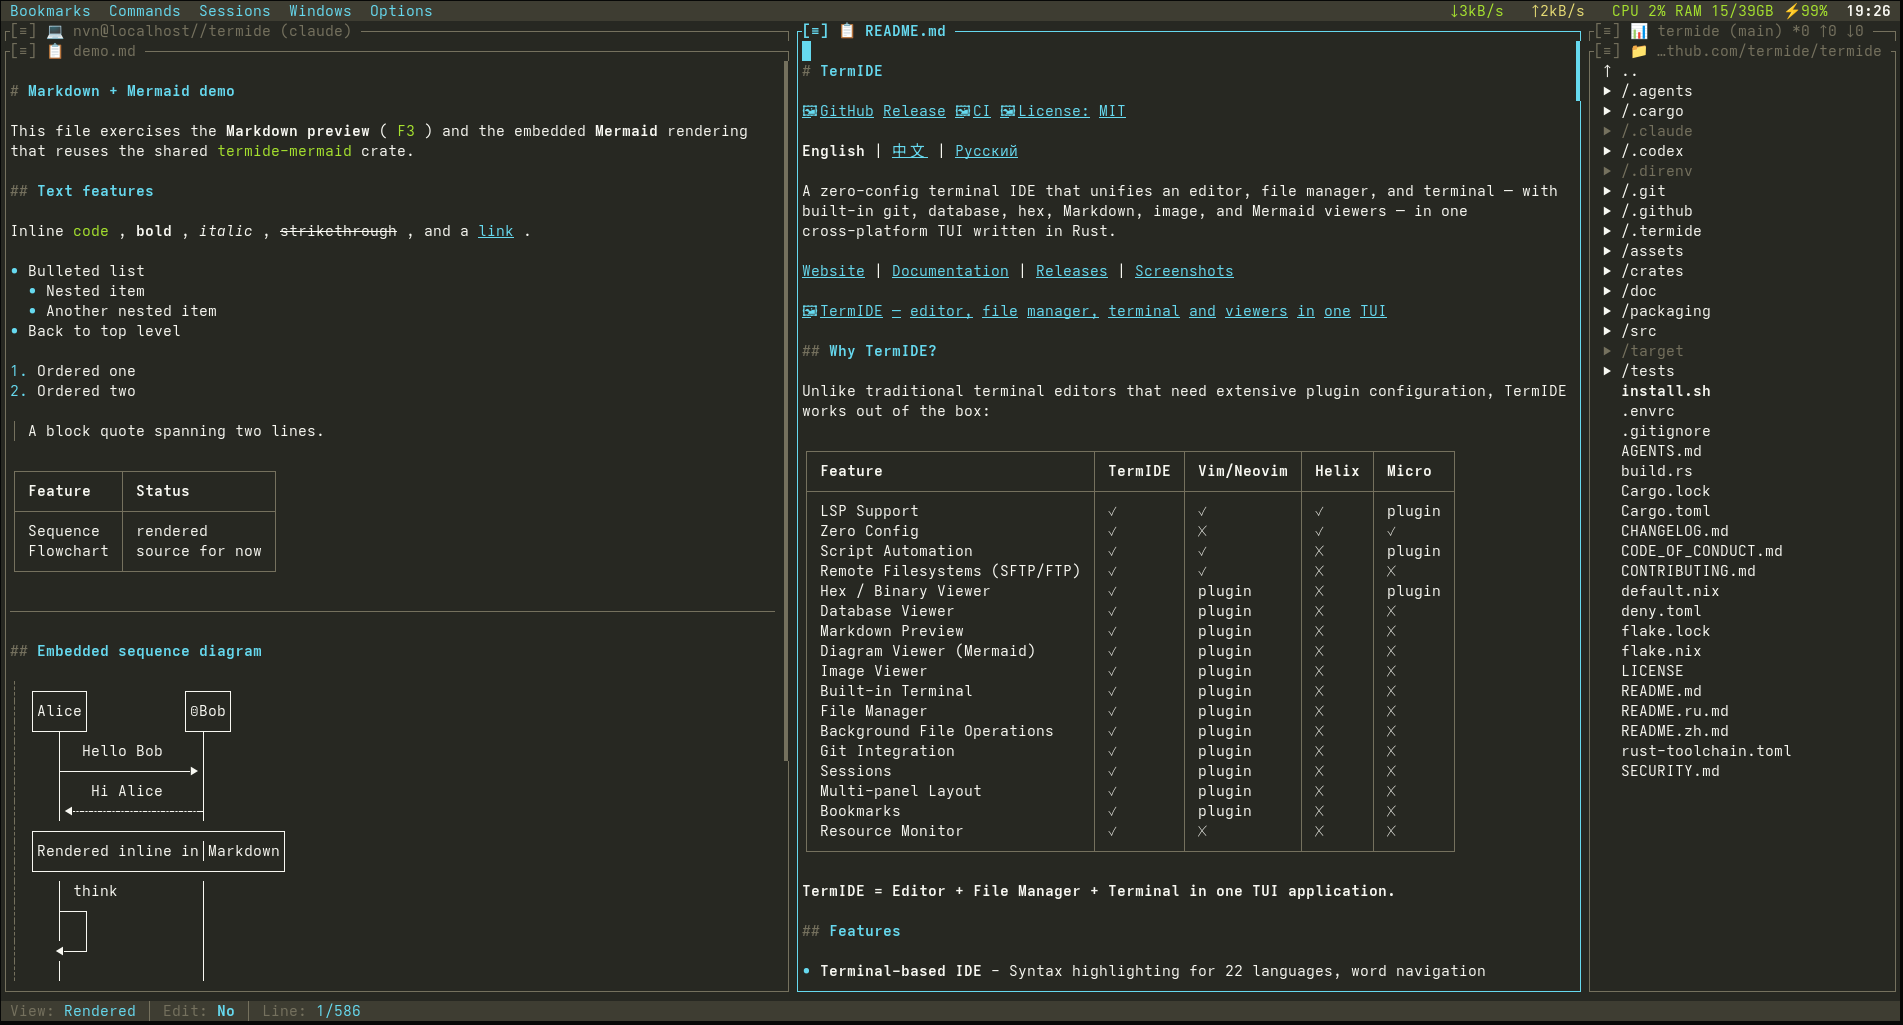Click the terminal panel's [≡] menu icon

(x=23, y=31)
